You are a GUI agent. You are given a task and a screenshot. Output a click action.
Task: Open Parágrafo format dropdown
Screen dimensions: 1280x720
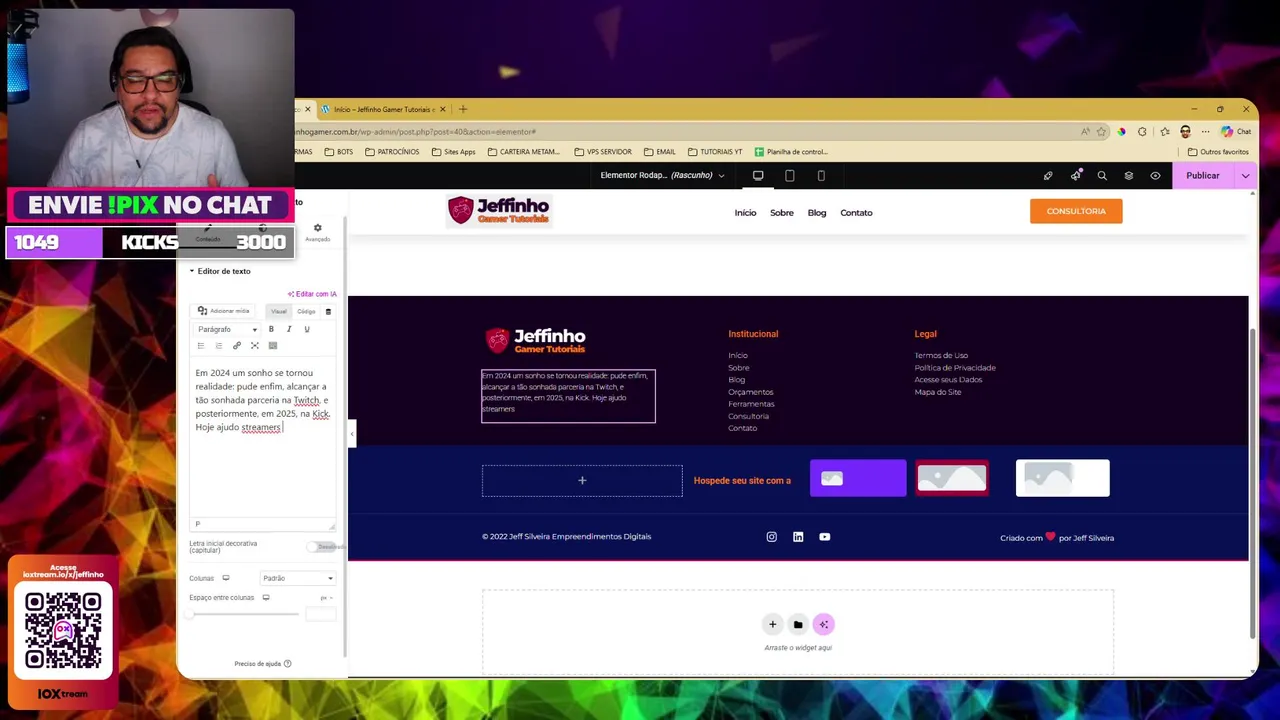[x=227, y=329]
